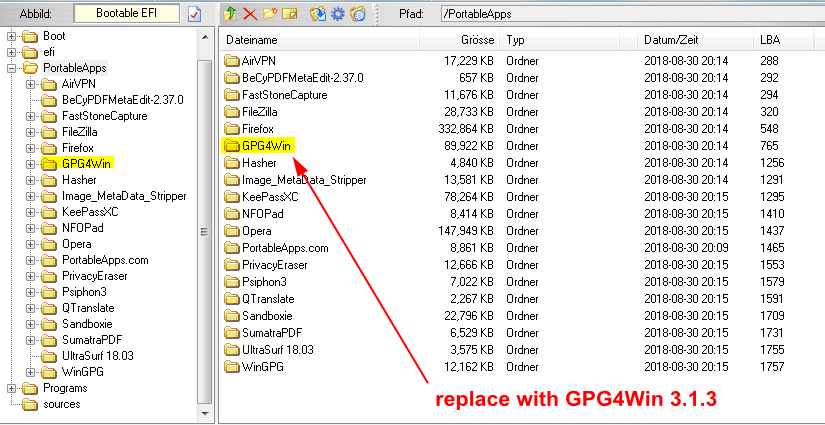Go up one folder level
The width and height of the screenshot is (825, 425).
230,14
